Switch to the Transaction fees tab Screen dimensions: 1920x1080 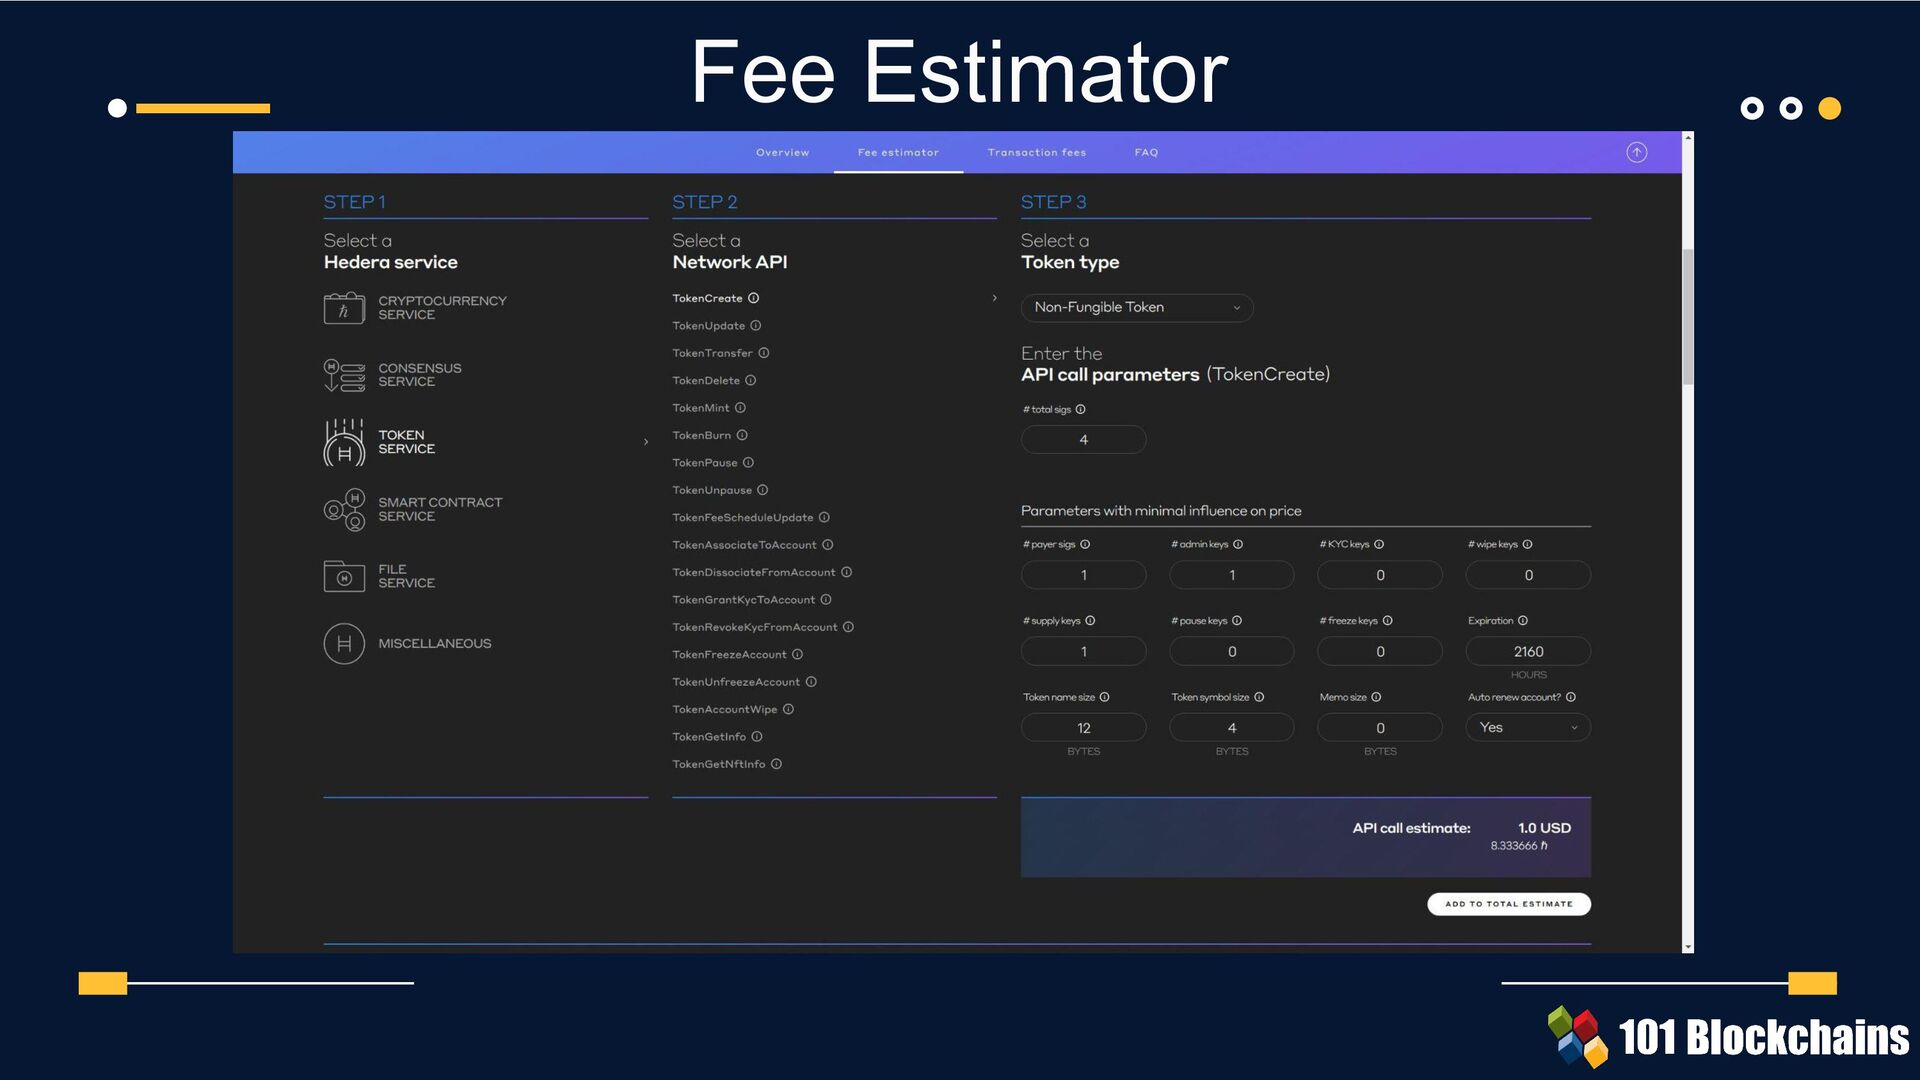pyautogui.click(x=1036, y=152)
